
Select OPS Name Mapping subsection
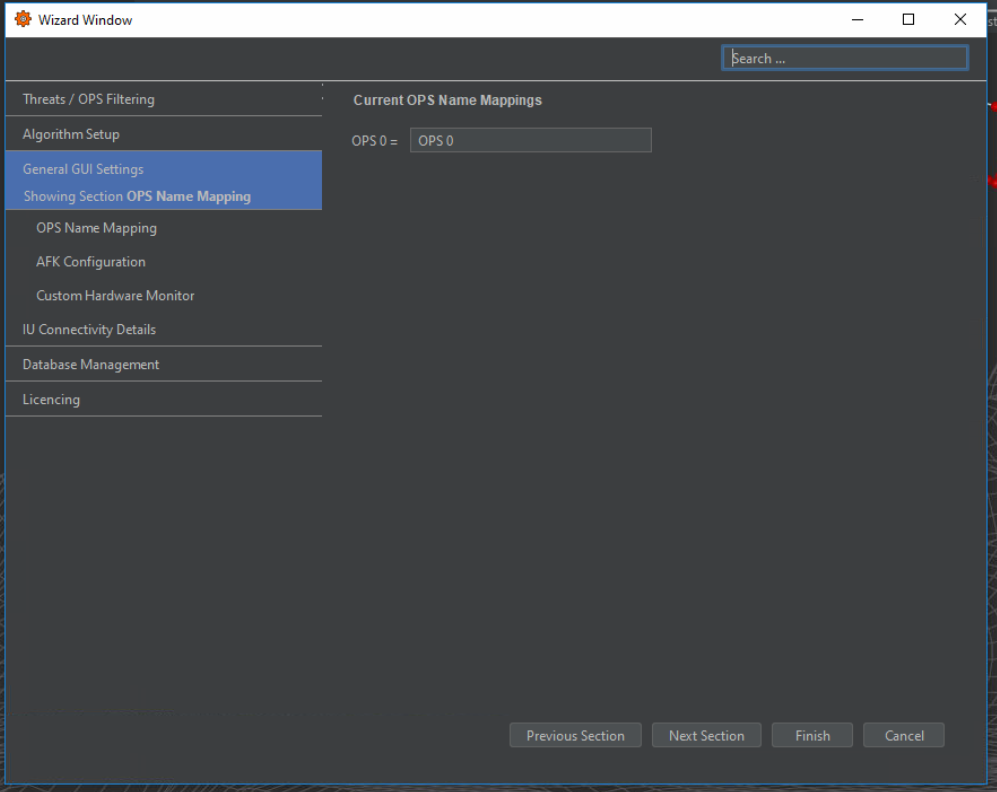[x=97, y=228]
